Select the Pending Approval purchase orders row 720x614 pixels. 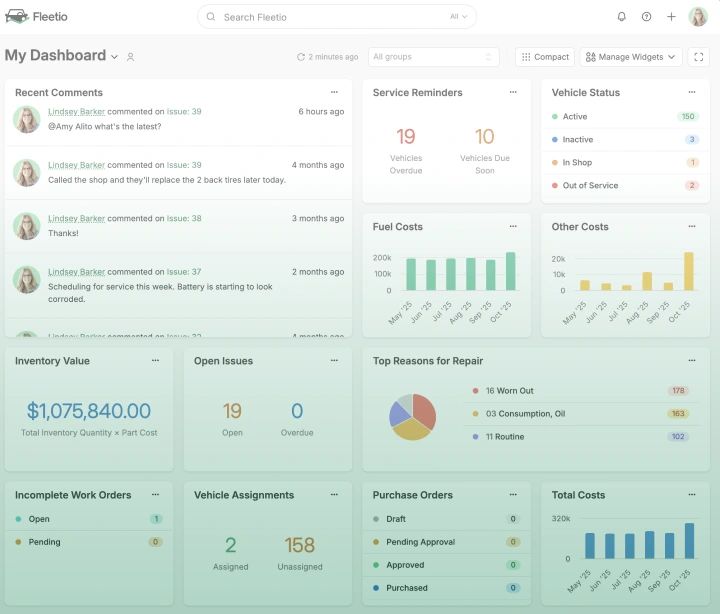(x=446, y=542)
